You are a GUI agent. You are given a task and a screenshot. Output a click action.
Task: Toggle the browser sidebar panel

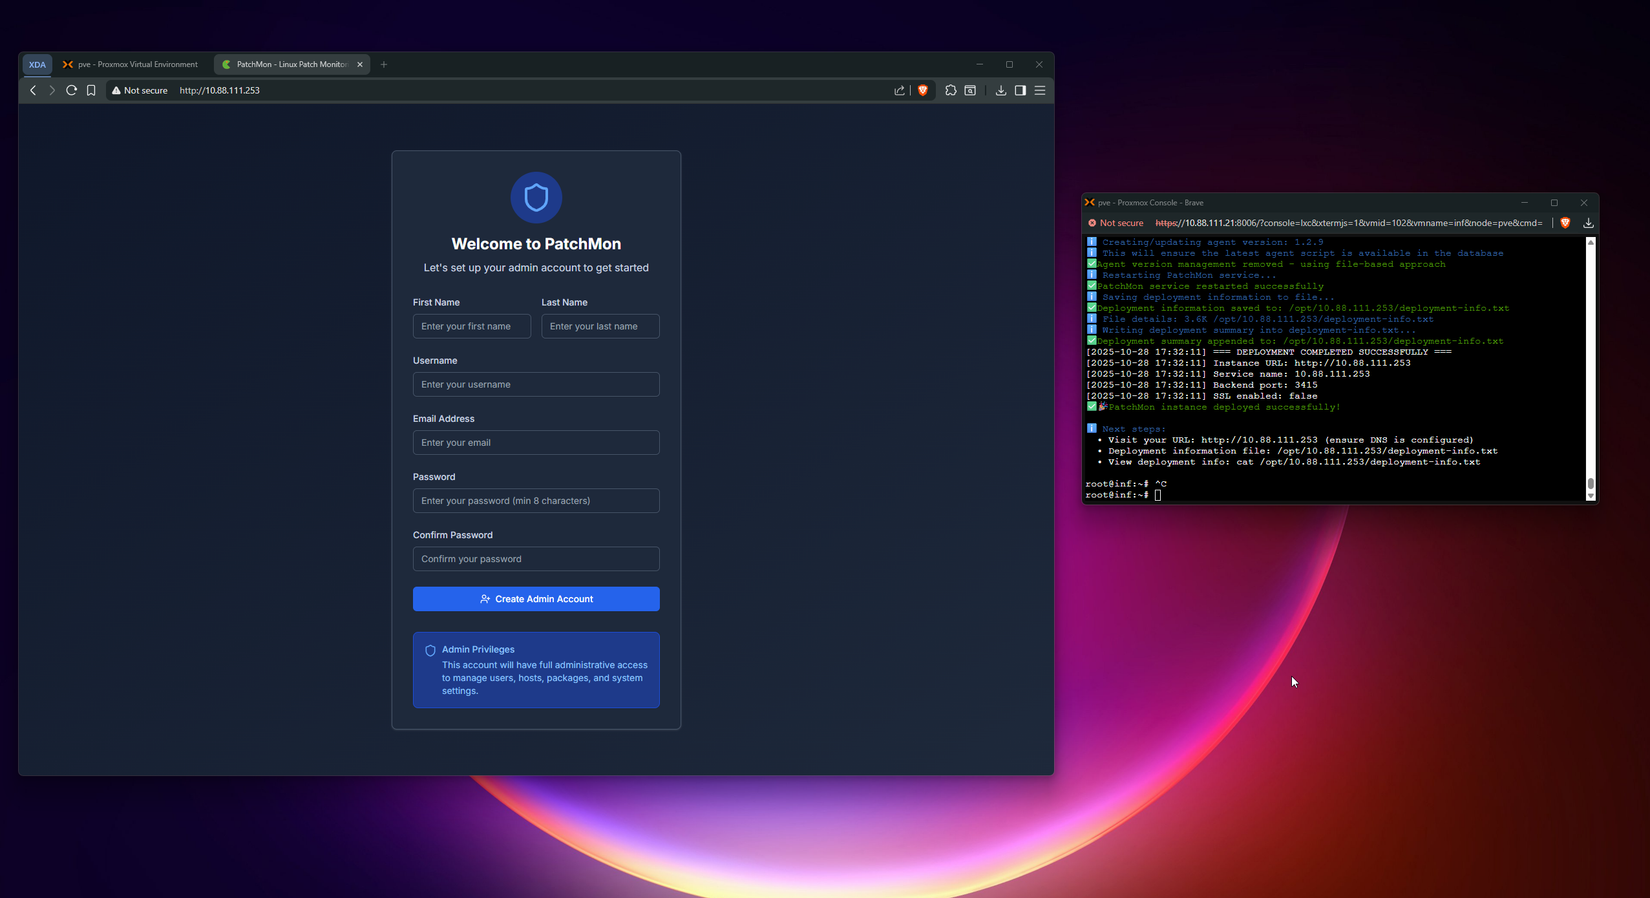click(1020, 90)
